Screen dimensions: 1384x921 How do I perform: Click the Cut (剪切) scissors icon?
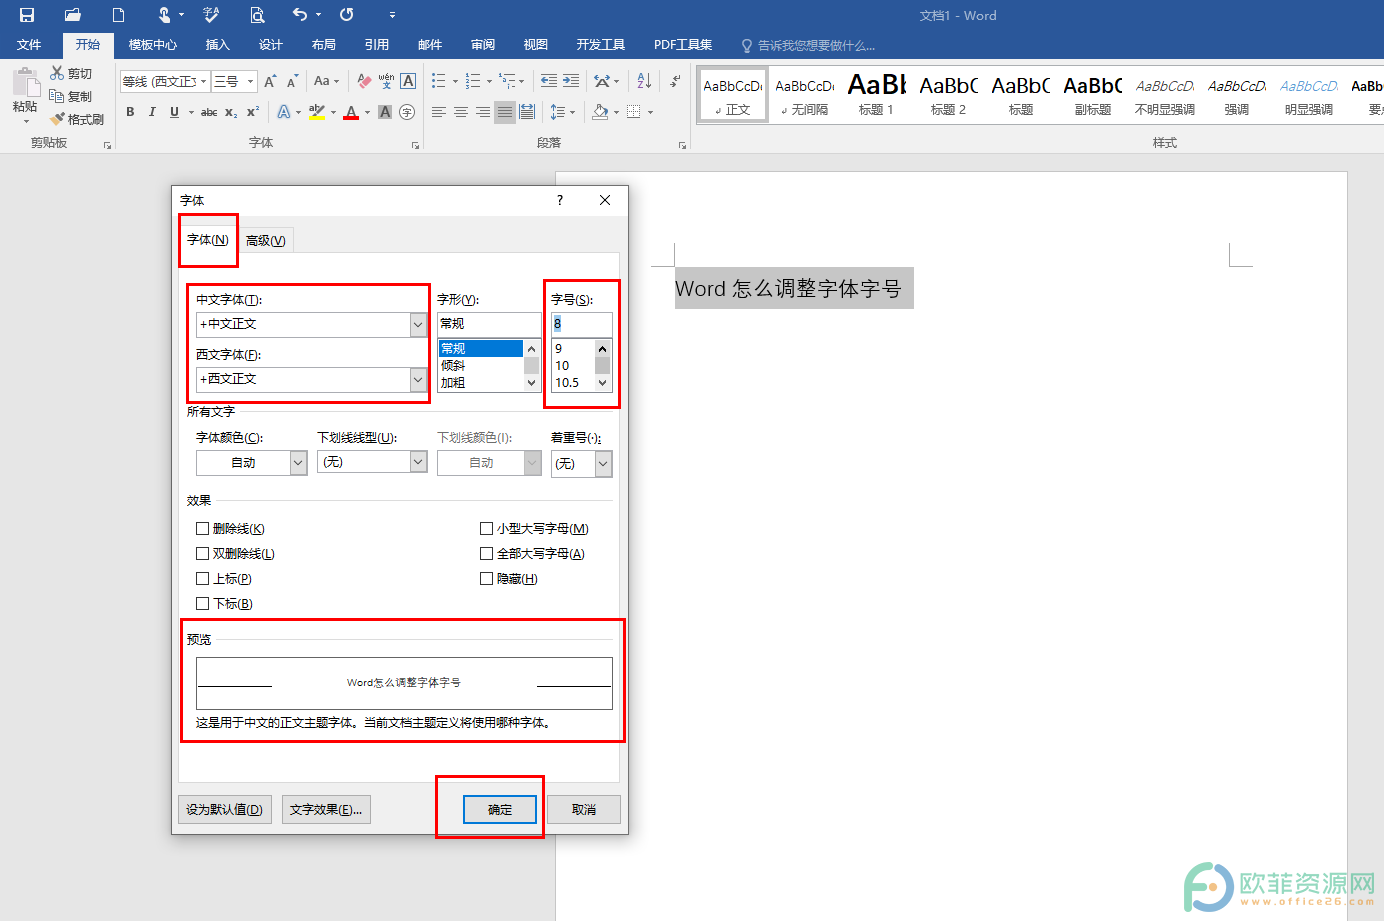[57, 73]
